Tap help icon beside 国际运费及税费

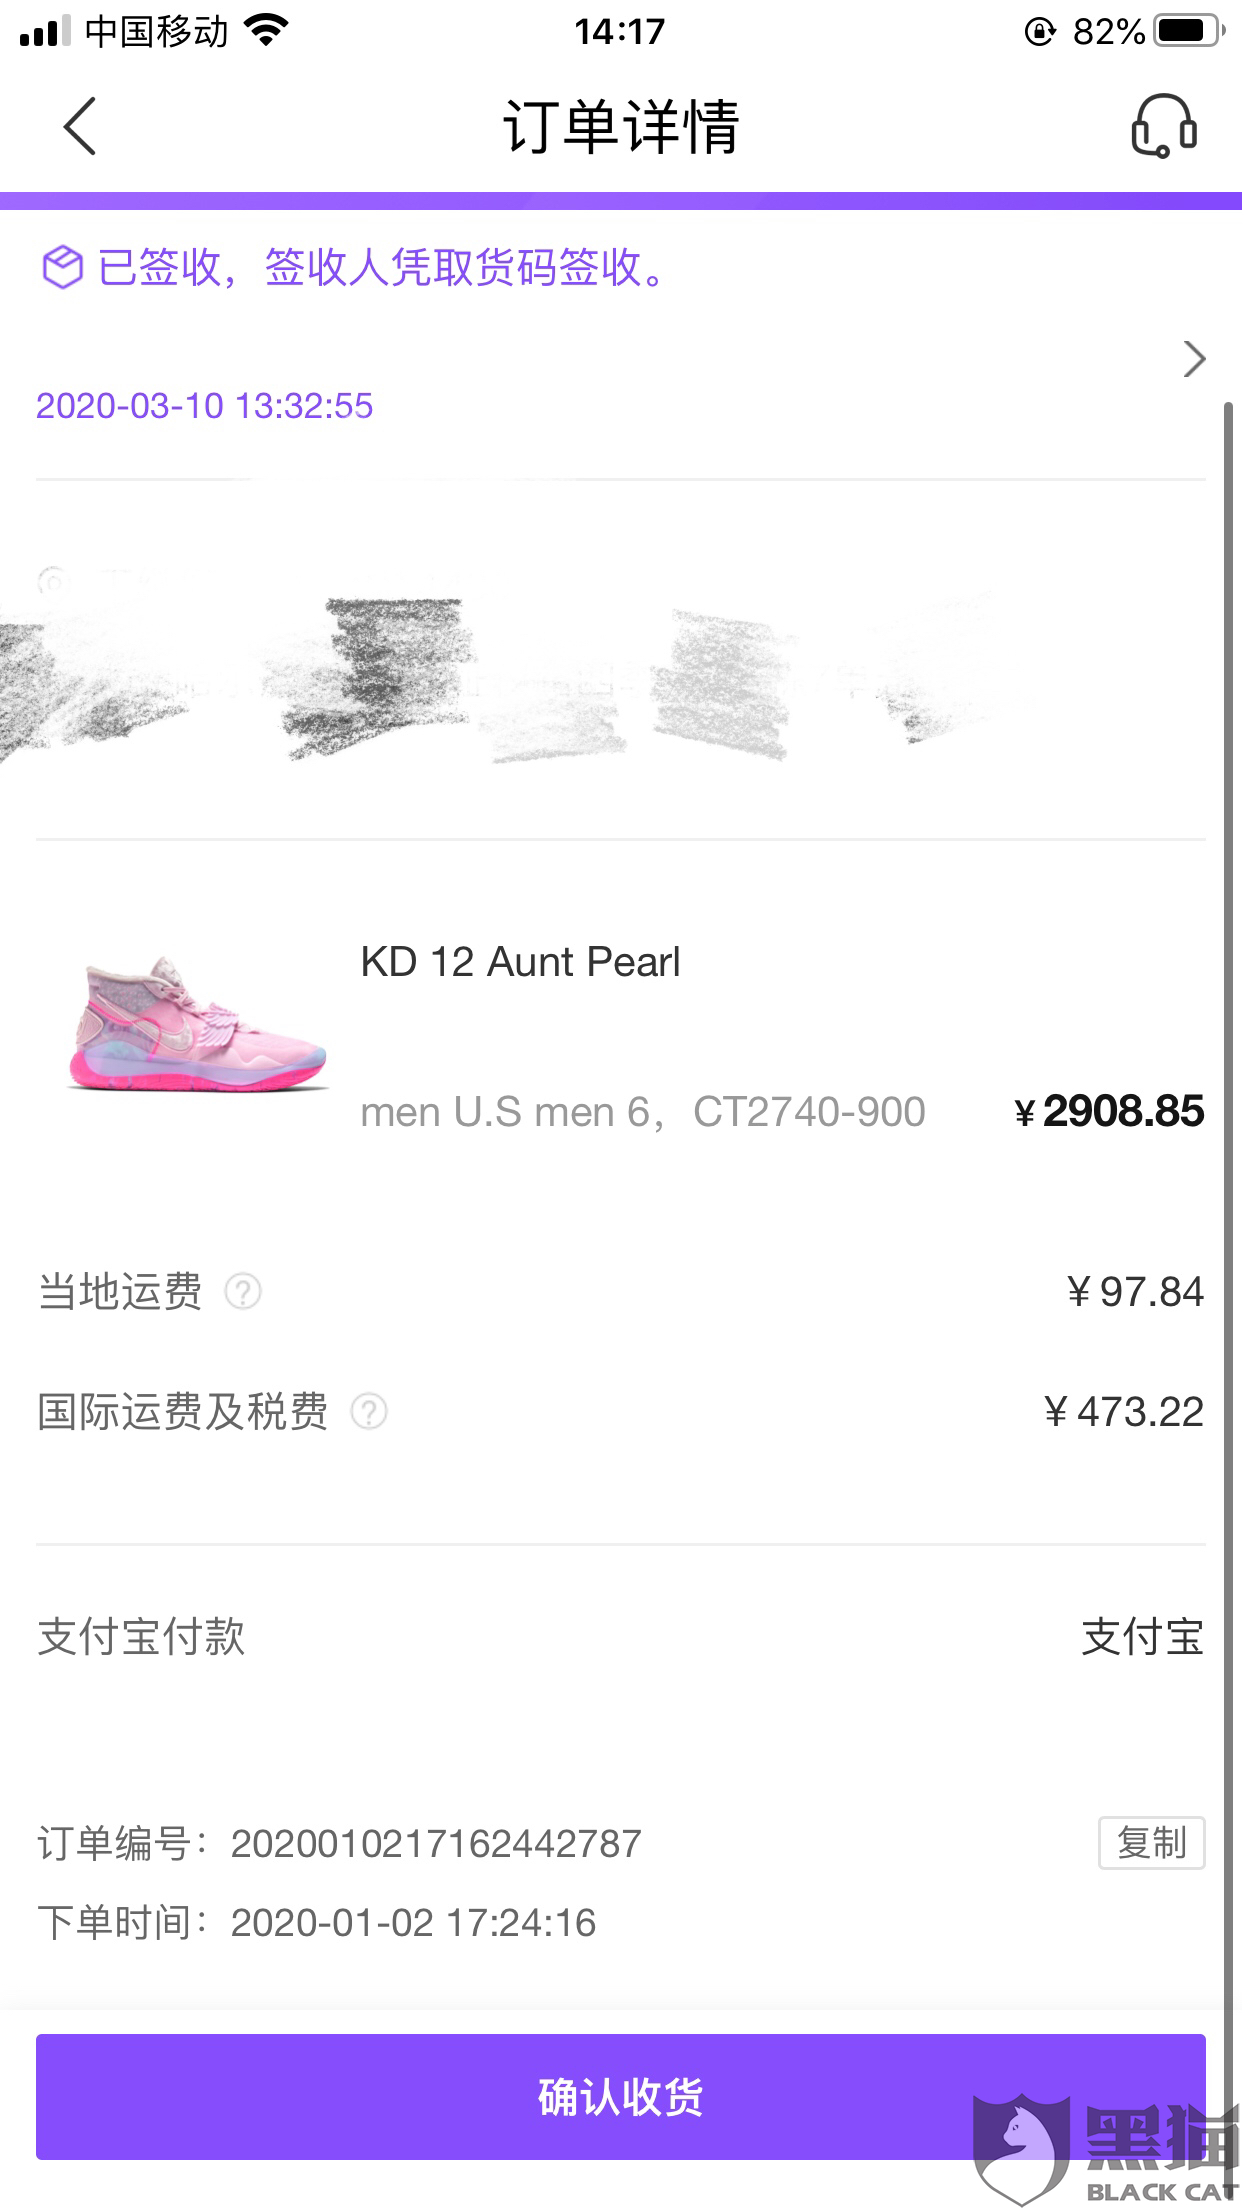[369, 1411]
